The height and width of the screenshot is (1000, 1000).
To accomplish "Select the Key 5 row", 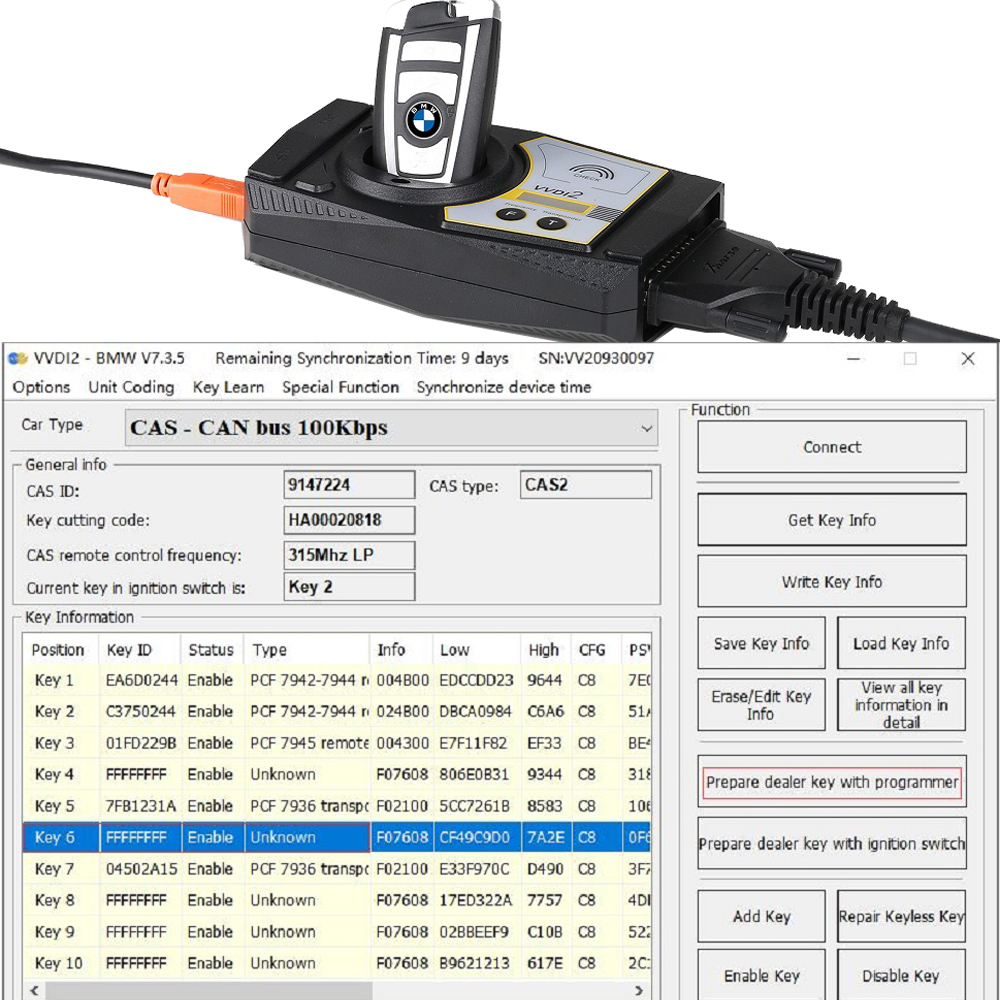I will point(337,806).
